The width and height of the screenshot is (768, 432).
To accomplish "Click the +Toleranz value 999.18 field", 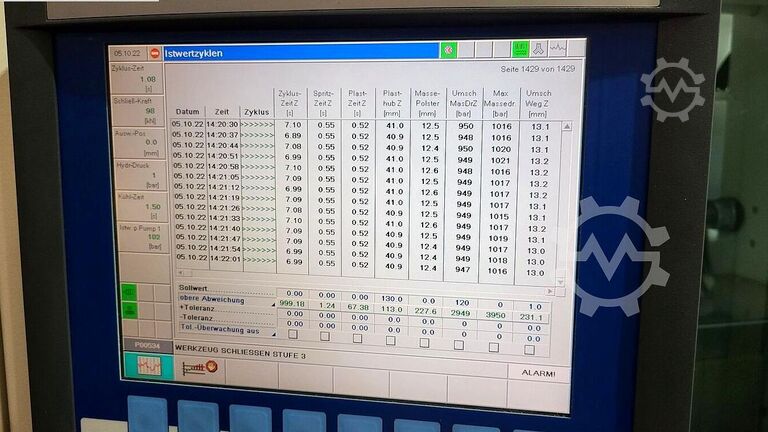I will tap(293, 303).
